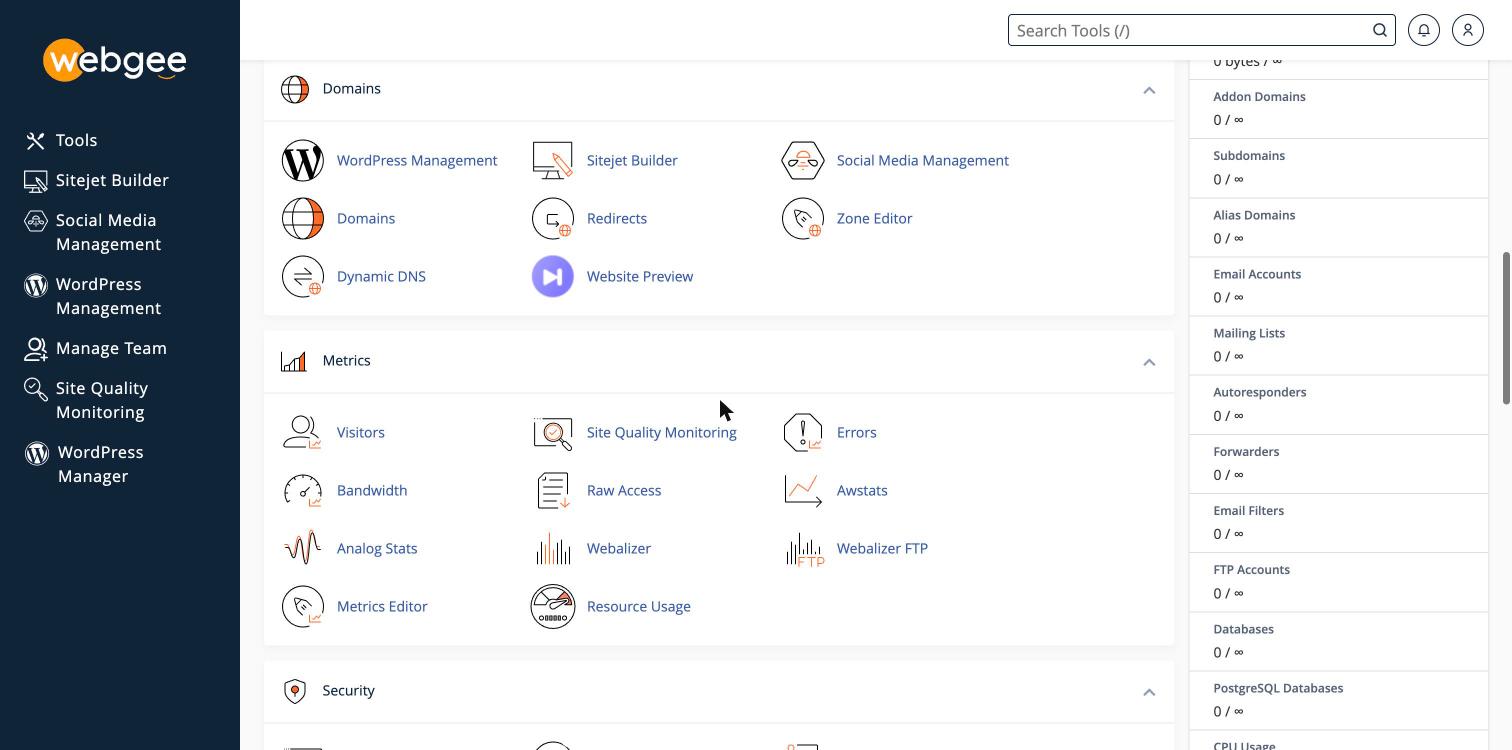The height and width of the screenshot is (750, 1512).
Task: Open the Raw Access link
Action: tap(624, 490)
